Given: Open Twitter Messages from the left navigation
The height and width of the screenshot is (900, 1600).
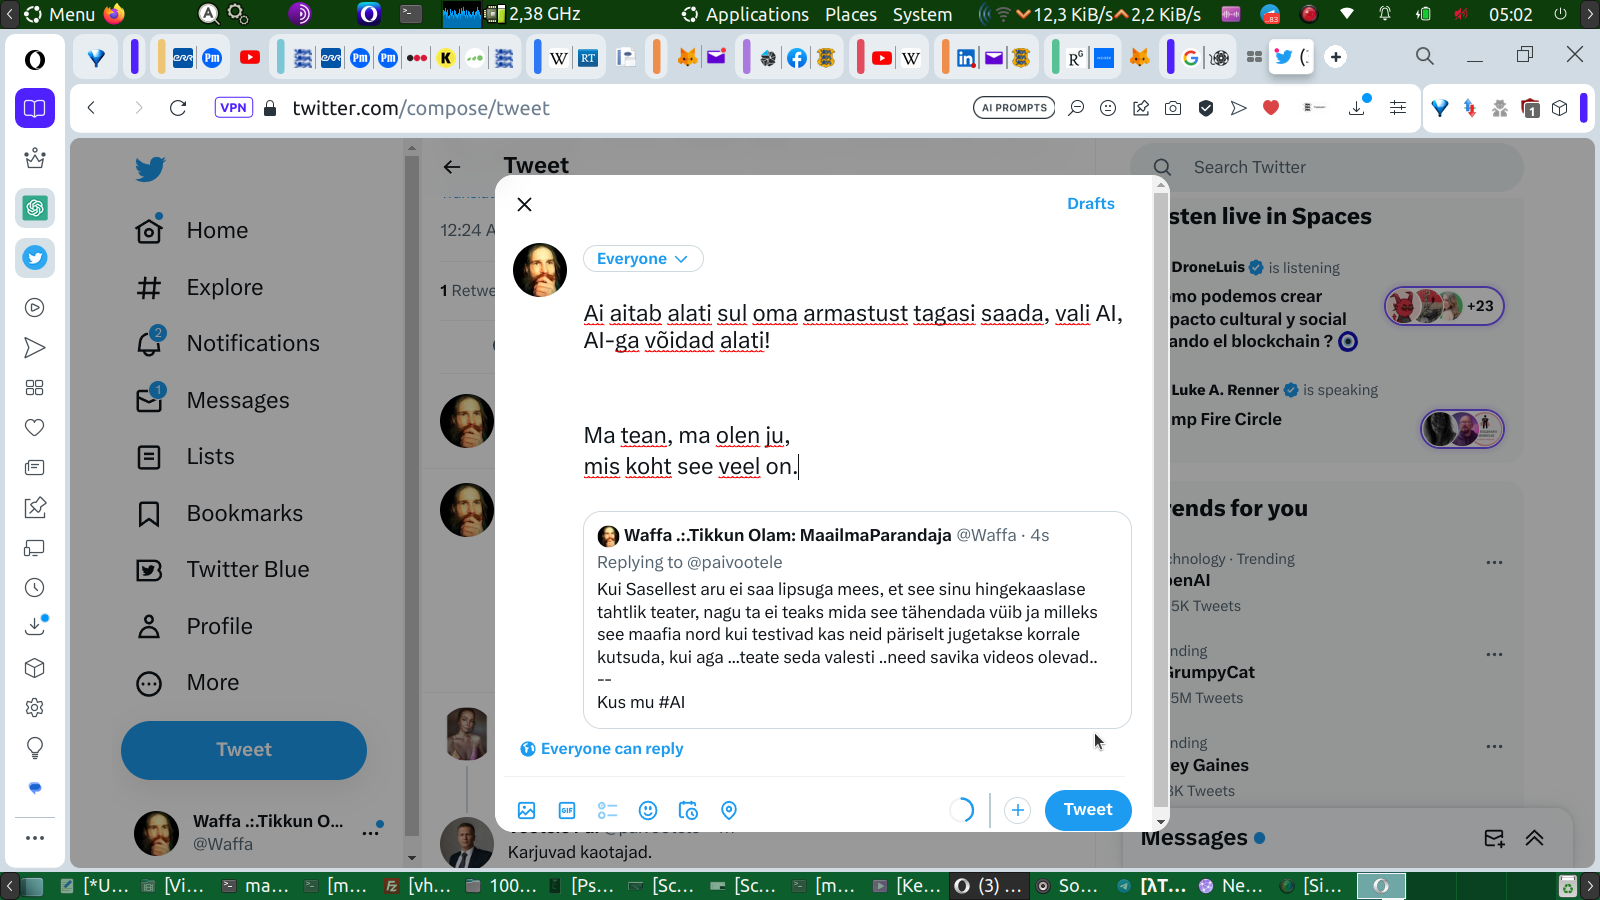Looking at the screenshot, I should [212, 401].
